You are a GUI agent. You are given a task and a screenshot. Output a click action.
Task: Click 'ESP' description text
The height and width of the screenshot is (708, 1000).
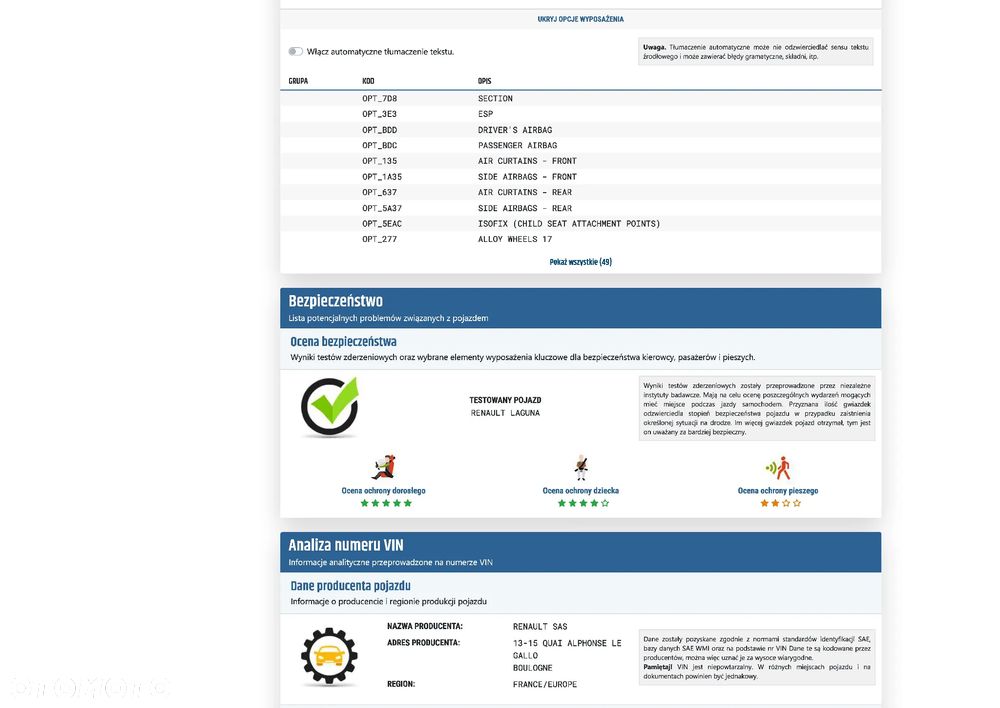(485, 114)
